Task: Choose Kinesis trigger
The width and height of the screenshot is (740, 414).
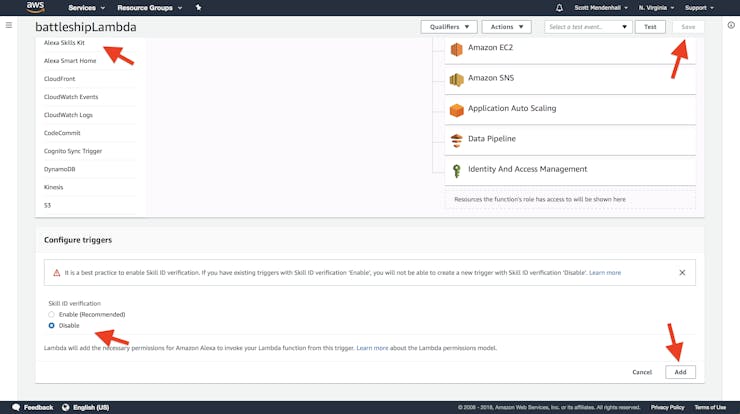Action: 53,187
